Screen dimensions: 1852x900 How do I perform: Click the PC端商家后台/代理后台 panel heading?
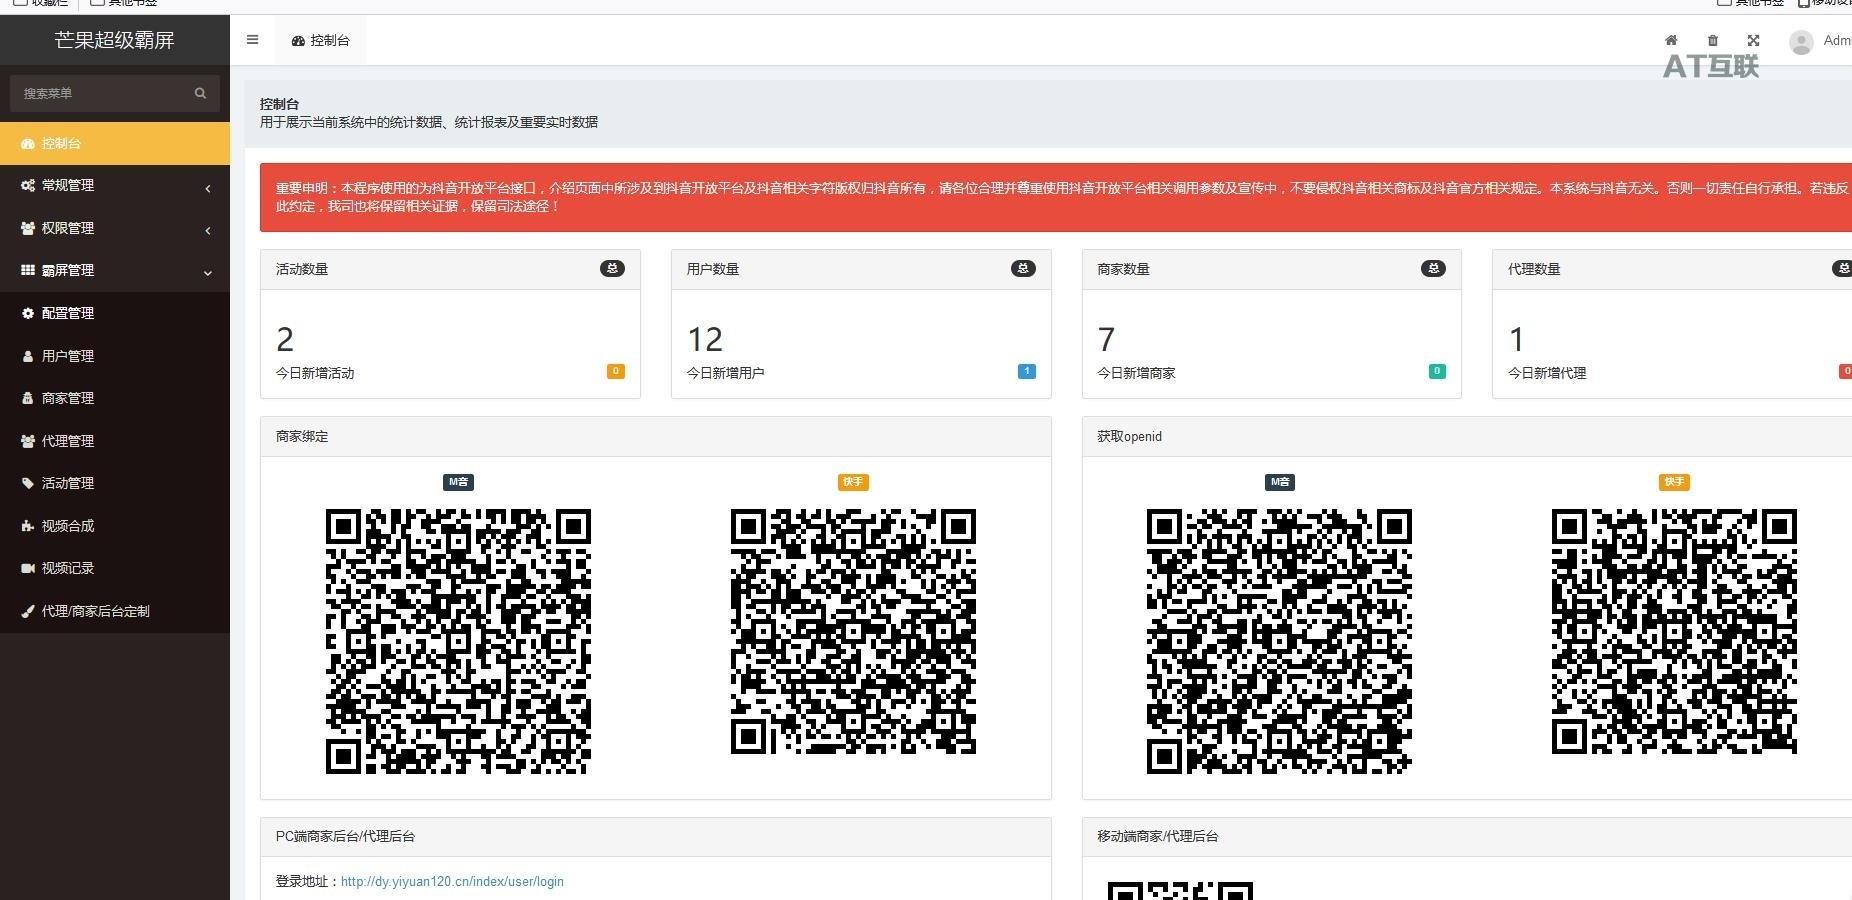coord(345,837)
